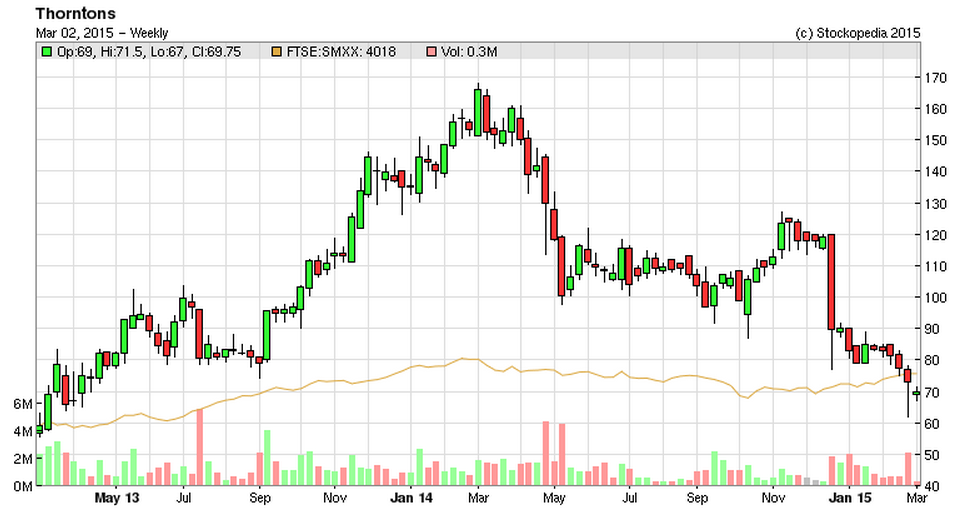The height and width of the screenshot is (522, 957).
Task: Click the '(c) Stockopedia 2015' credit text
Action: point(858,33)
